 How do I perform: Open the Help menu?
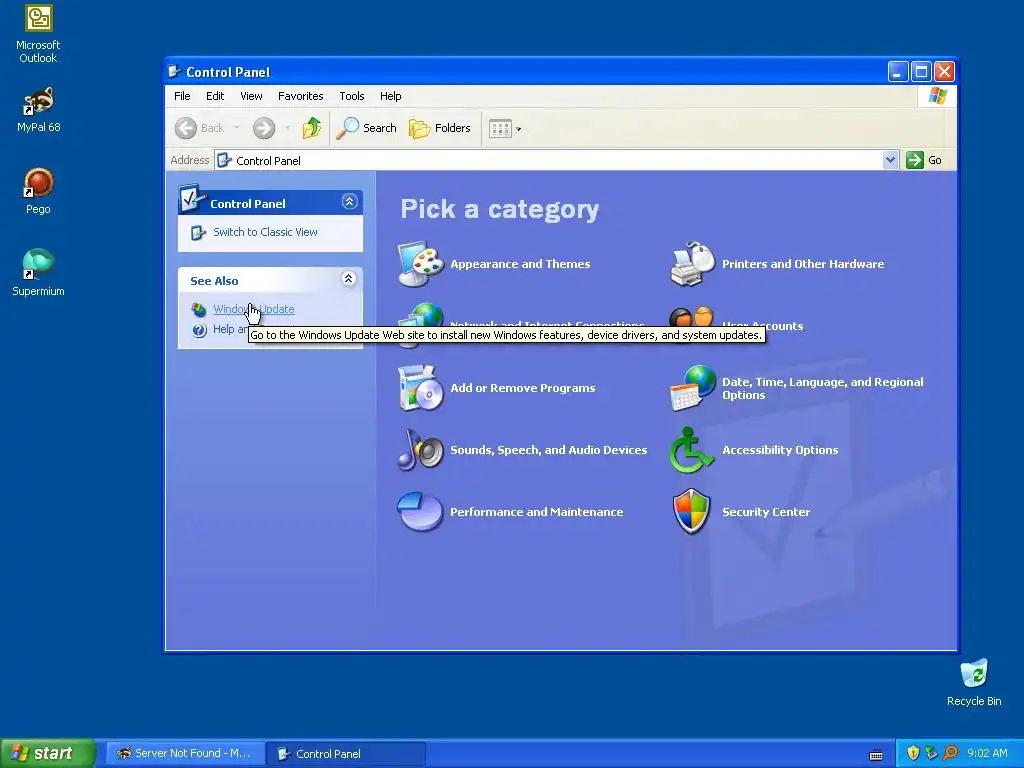[x=391, y=96]
